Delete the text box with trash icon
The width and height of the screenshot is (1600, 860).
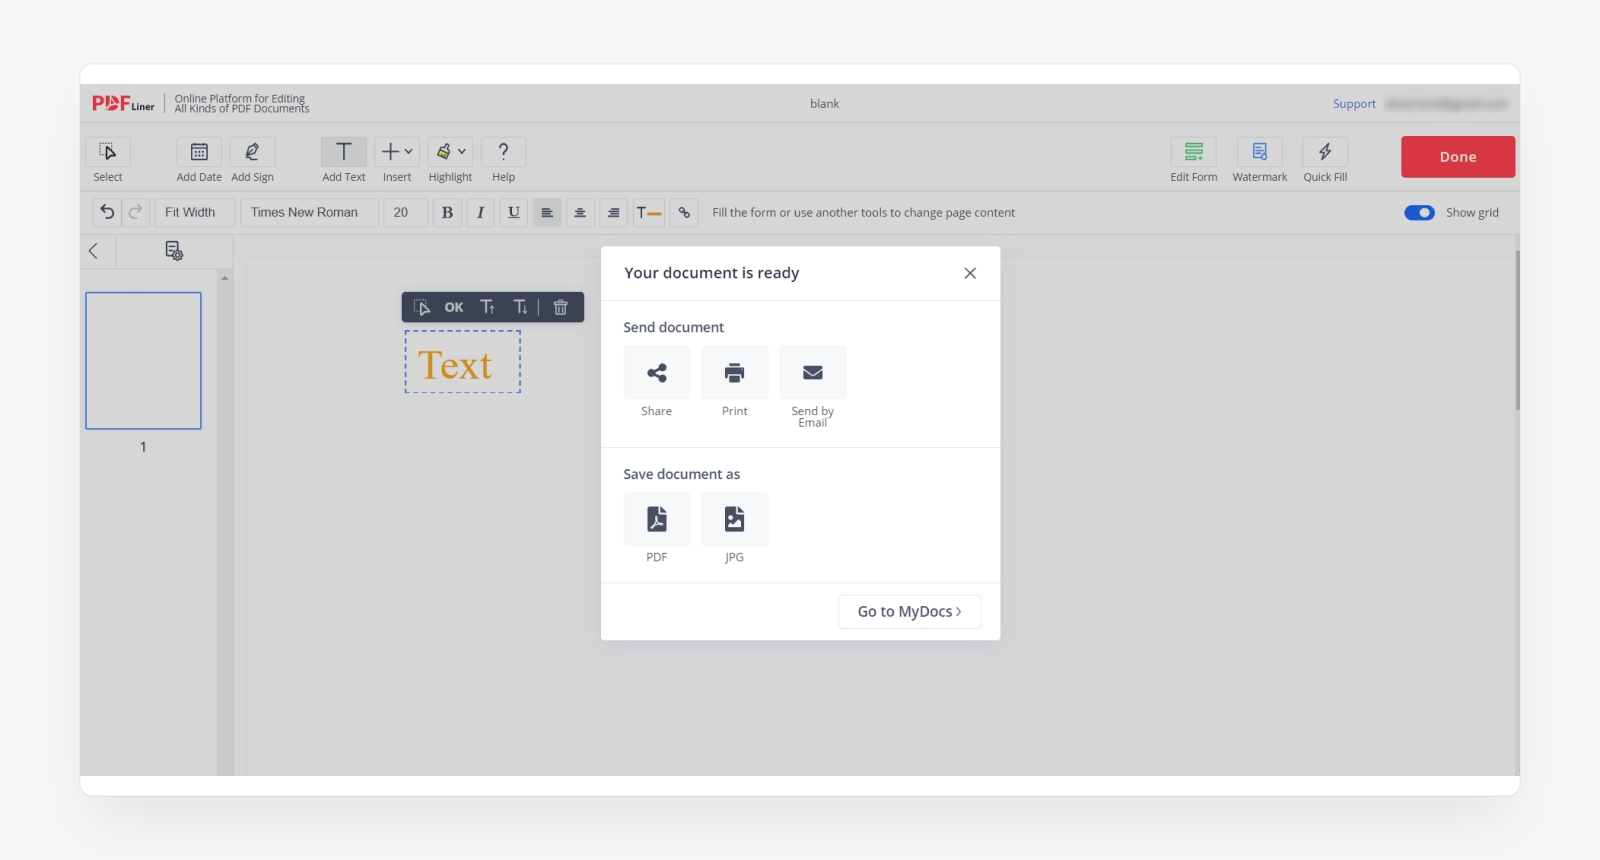561,307
